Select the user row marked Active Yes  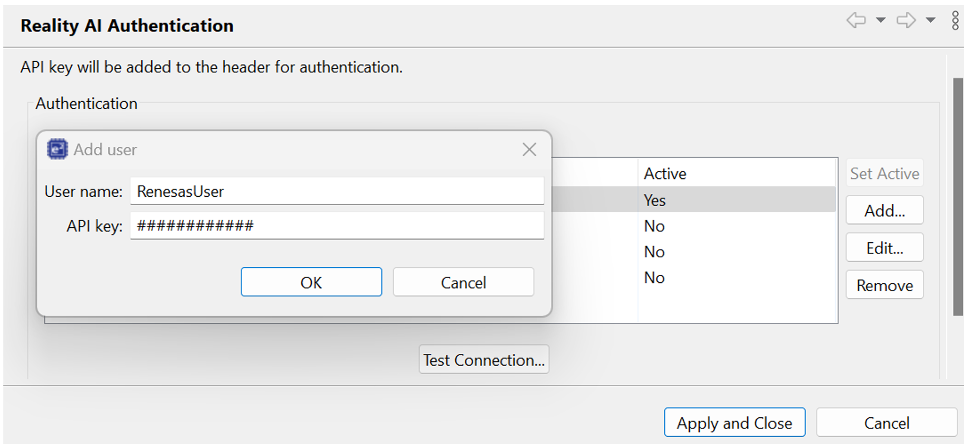(x=735, y=200)
